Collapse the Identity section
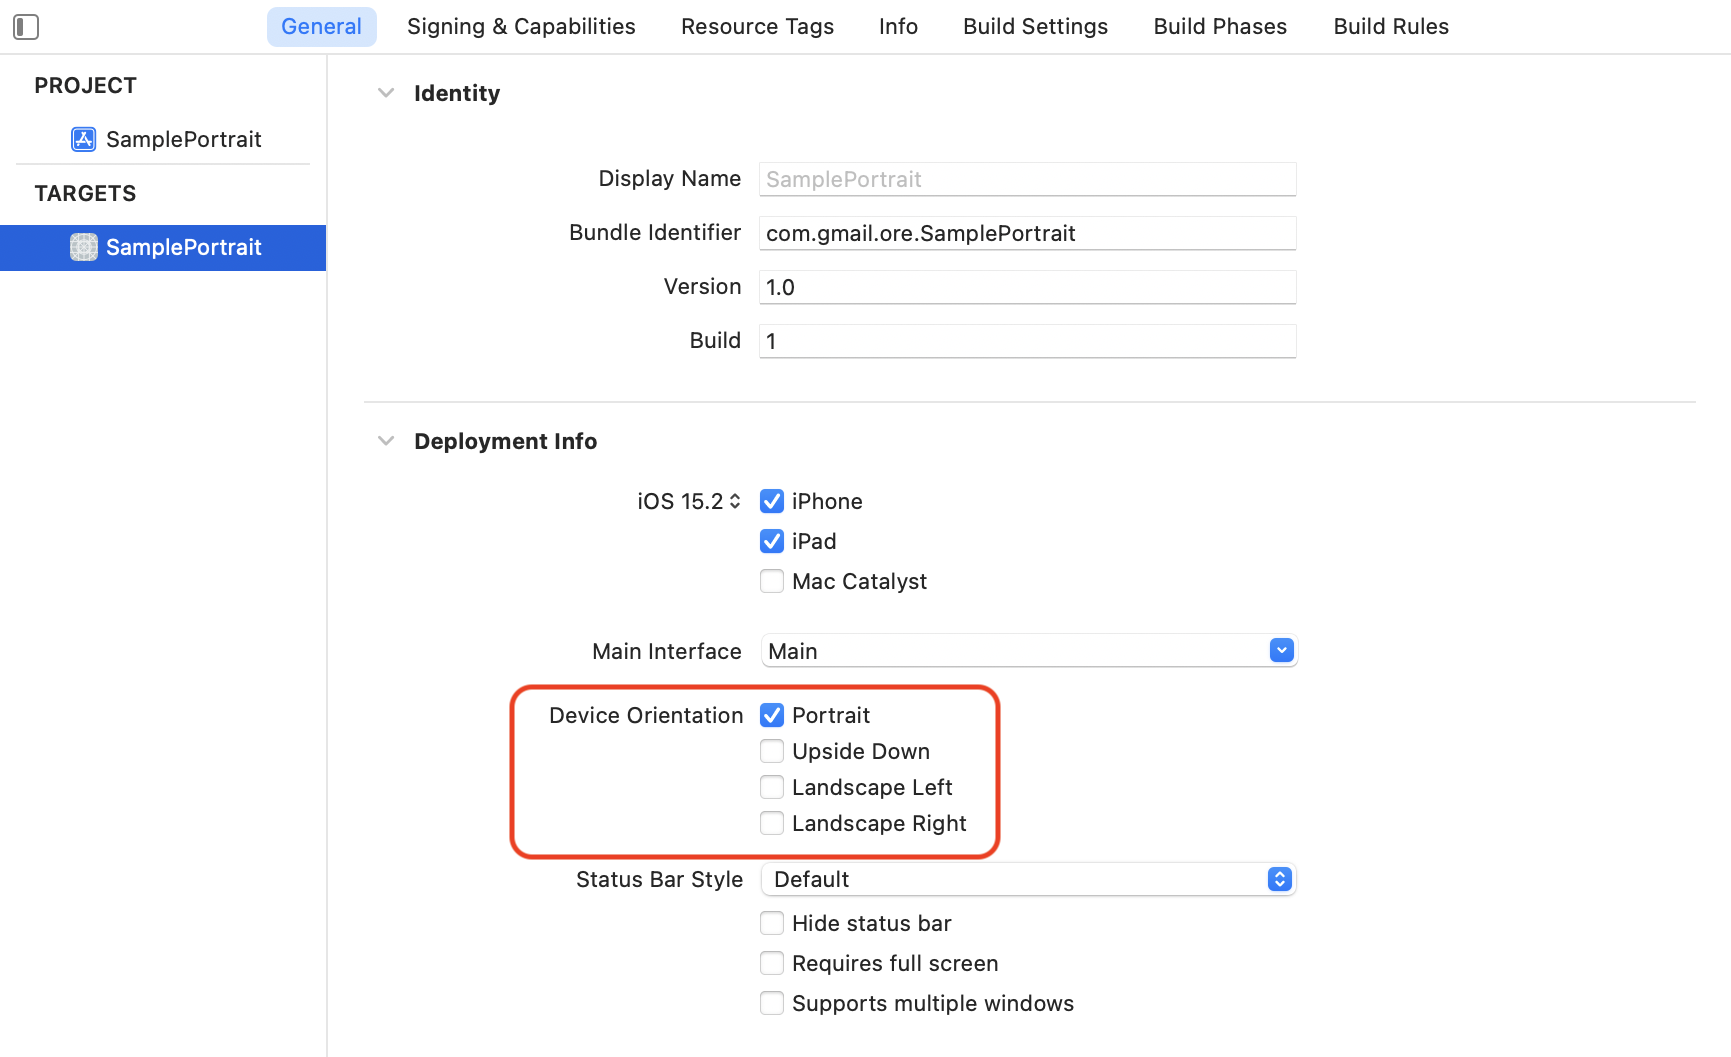This screenshot has height=1057, width=1731. [386, 92]
